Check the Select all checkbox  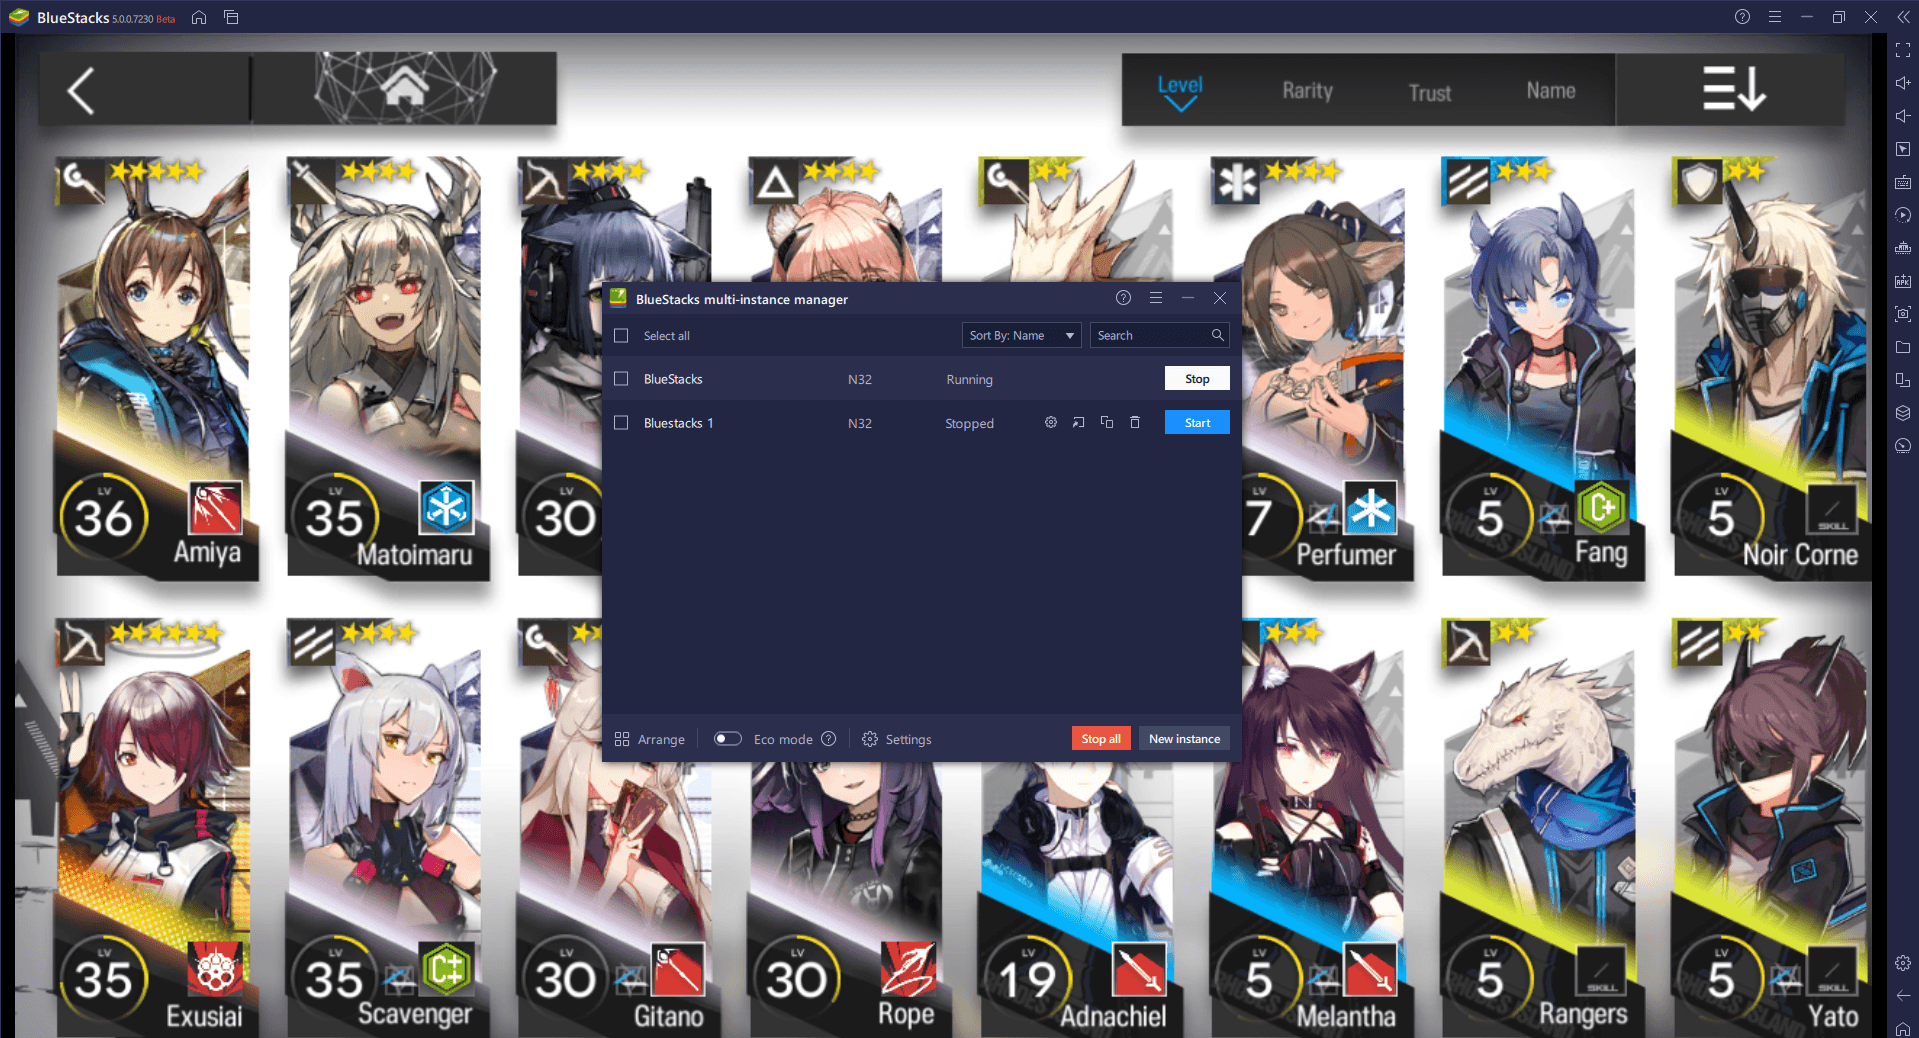[621, 336]
